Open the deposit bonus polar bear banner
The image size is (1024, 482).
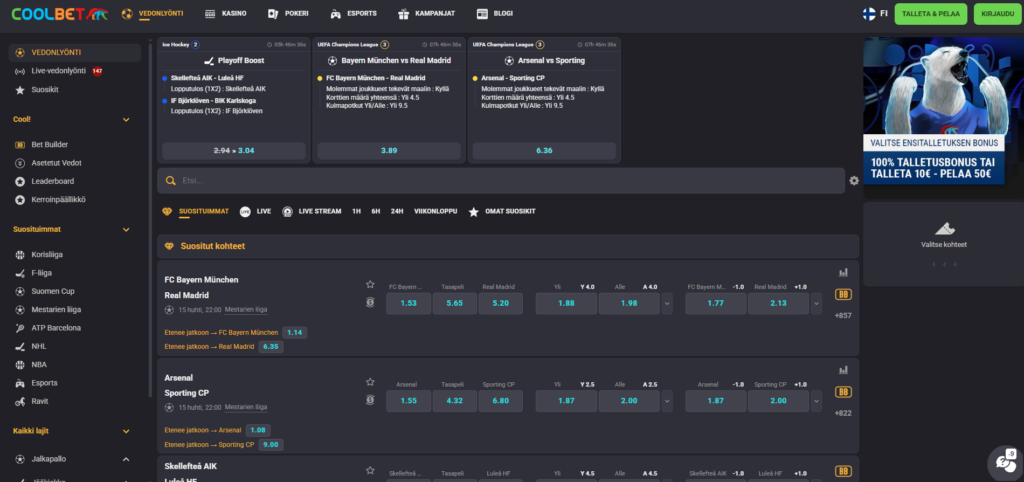click(943, 118)
